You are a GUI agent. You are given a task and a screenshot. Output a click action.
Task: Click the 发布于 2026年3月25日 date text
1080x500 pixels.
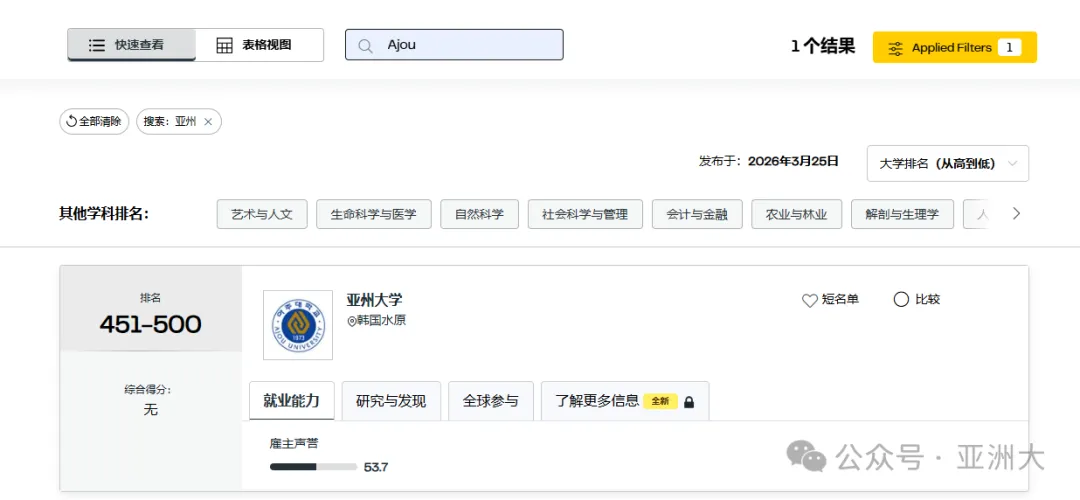tap(769, 161)
